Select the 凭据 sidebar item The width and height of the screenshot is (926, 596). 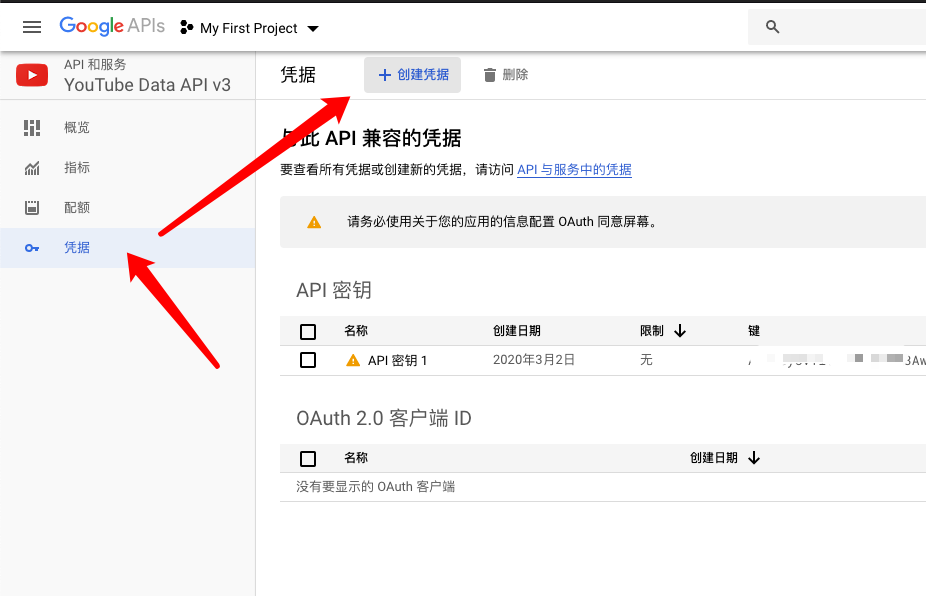coord(128,248)
